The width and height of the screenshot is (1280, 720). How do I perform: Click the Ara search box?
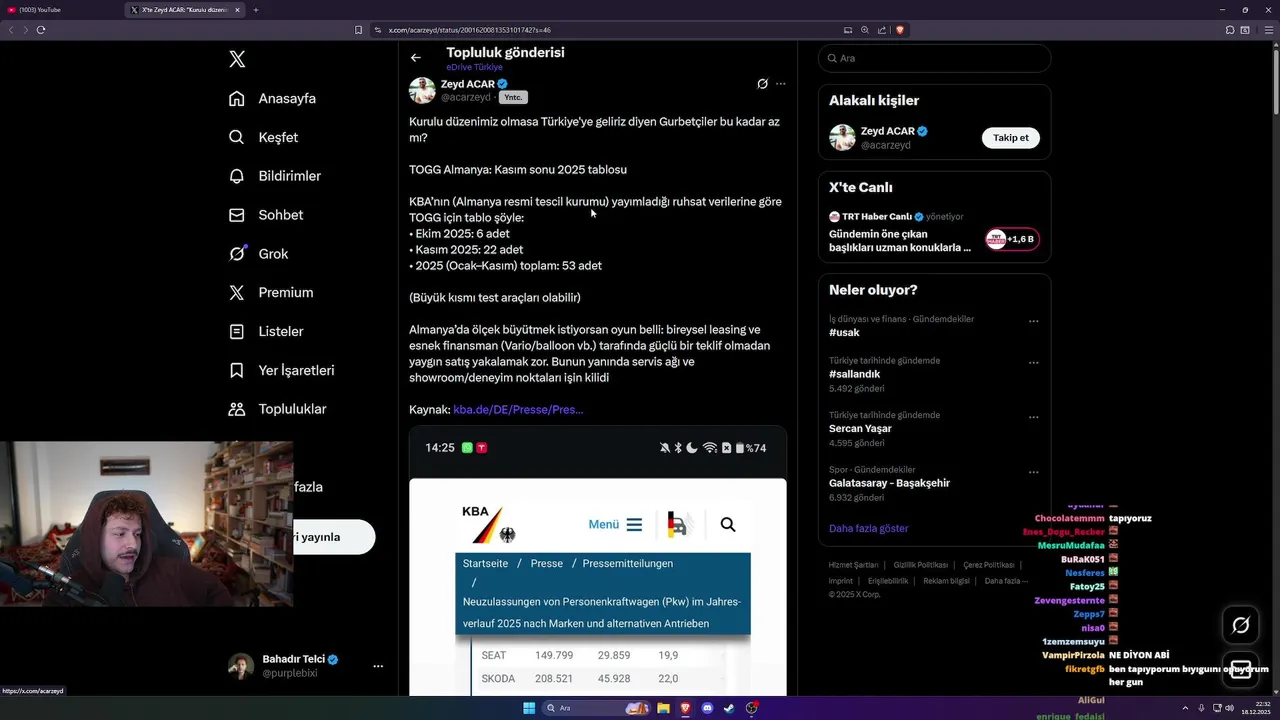pyautogui.click(x=934, y=58)
